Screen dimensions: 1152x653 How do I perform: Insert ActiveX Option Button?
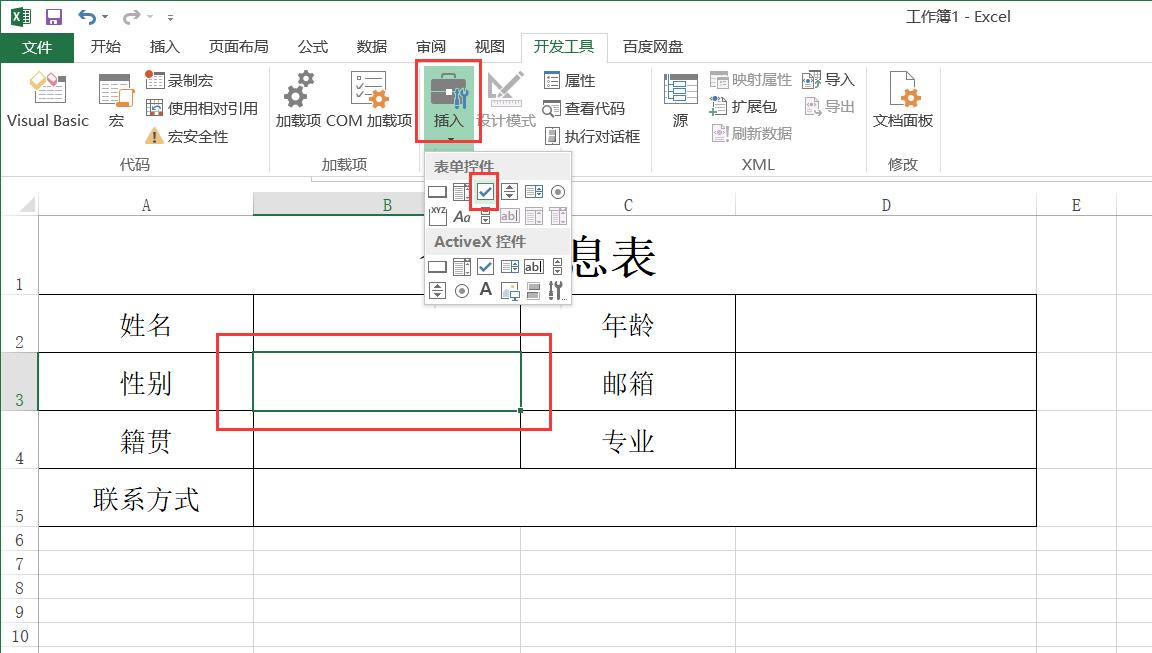pyautogui.click(x=461, y=291)
